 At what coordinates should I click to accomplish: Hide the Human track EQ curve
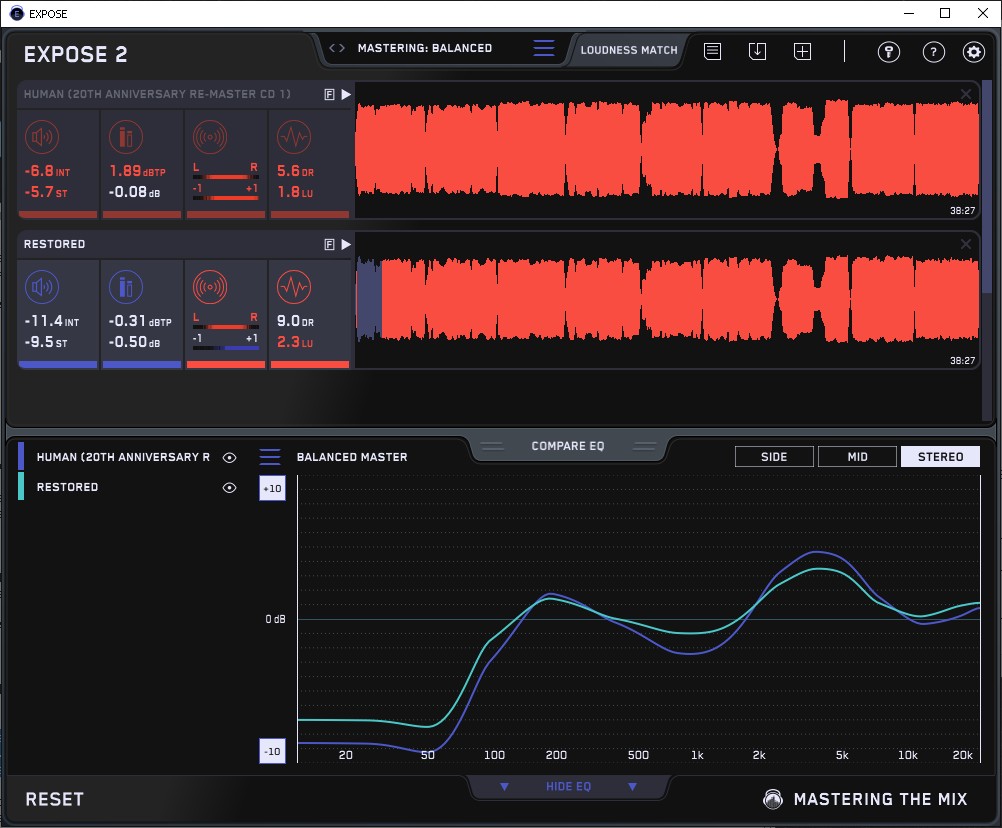coord(230,458)
